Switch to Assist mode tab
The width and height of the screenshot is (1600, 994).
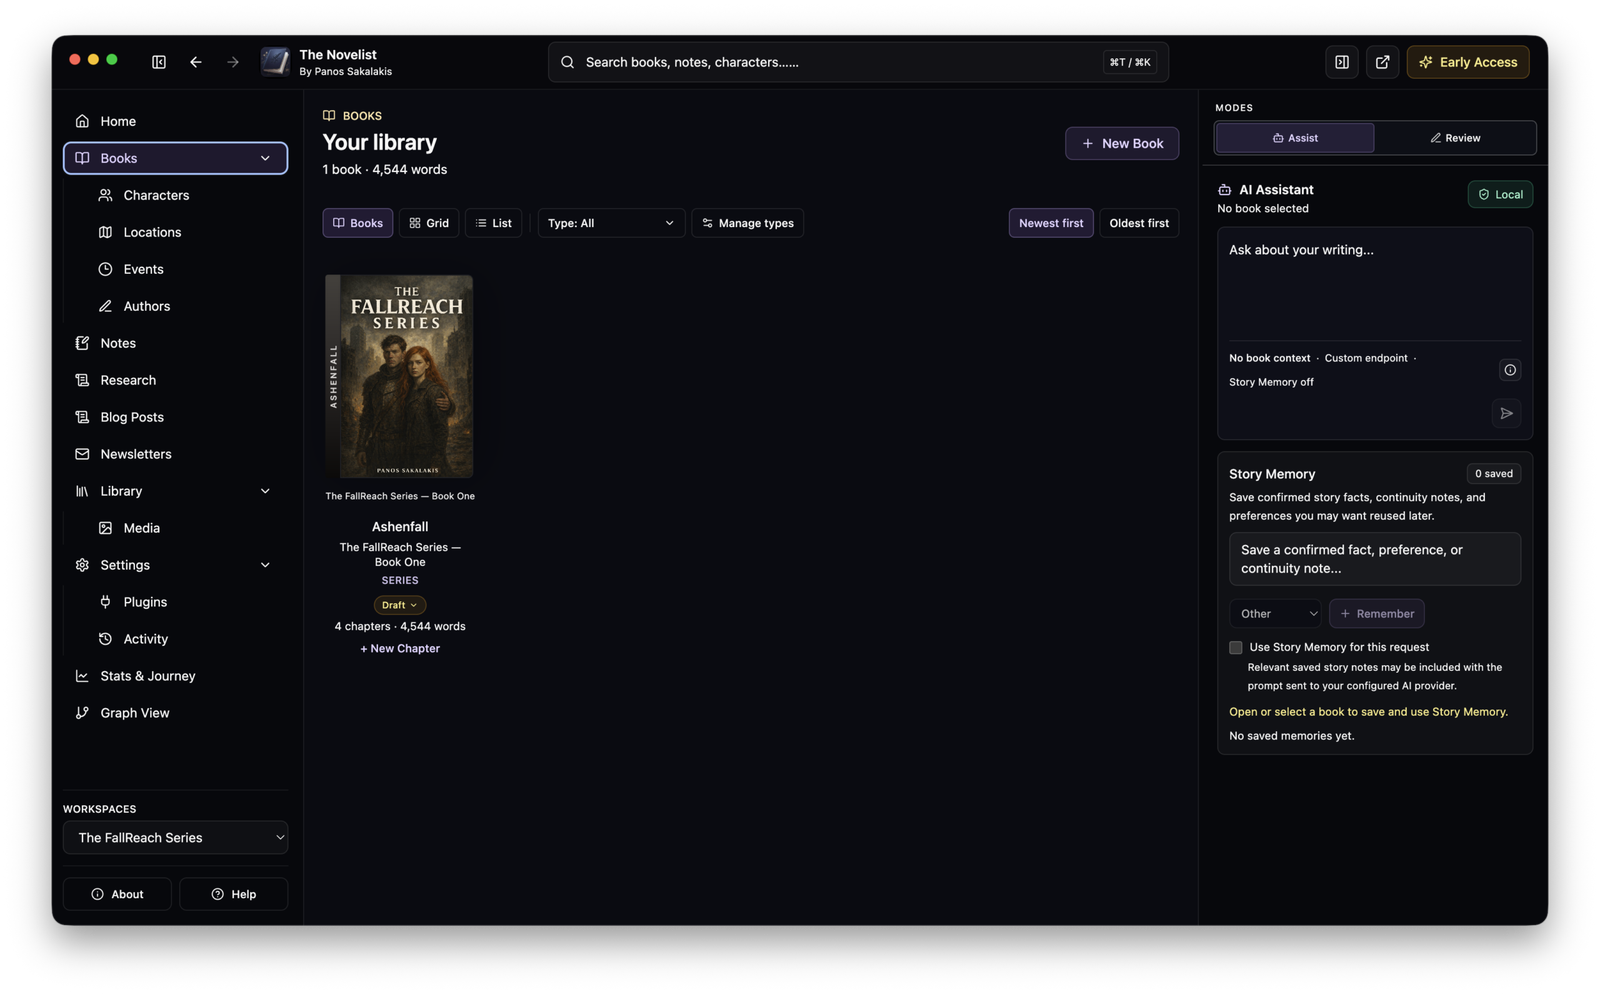tap(1295, 138)
